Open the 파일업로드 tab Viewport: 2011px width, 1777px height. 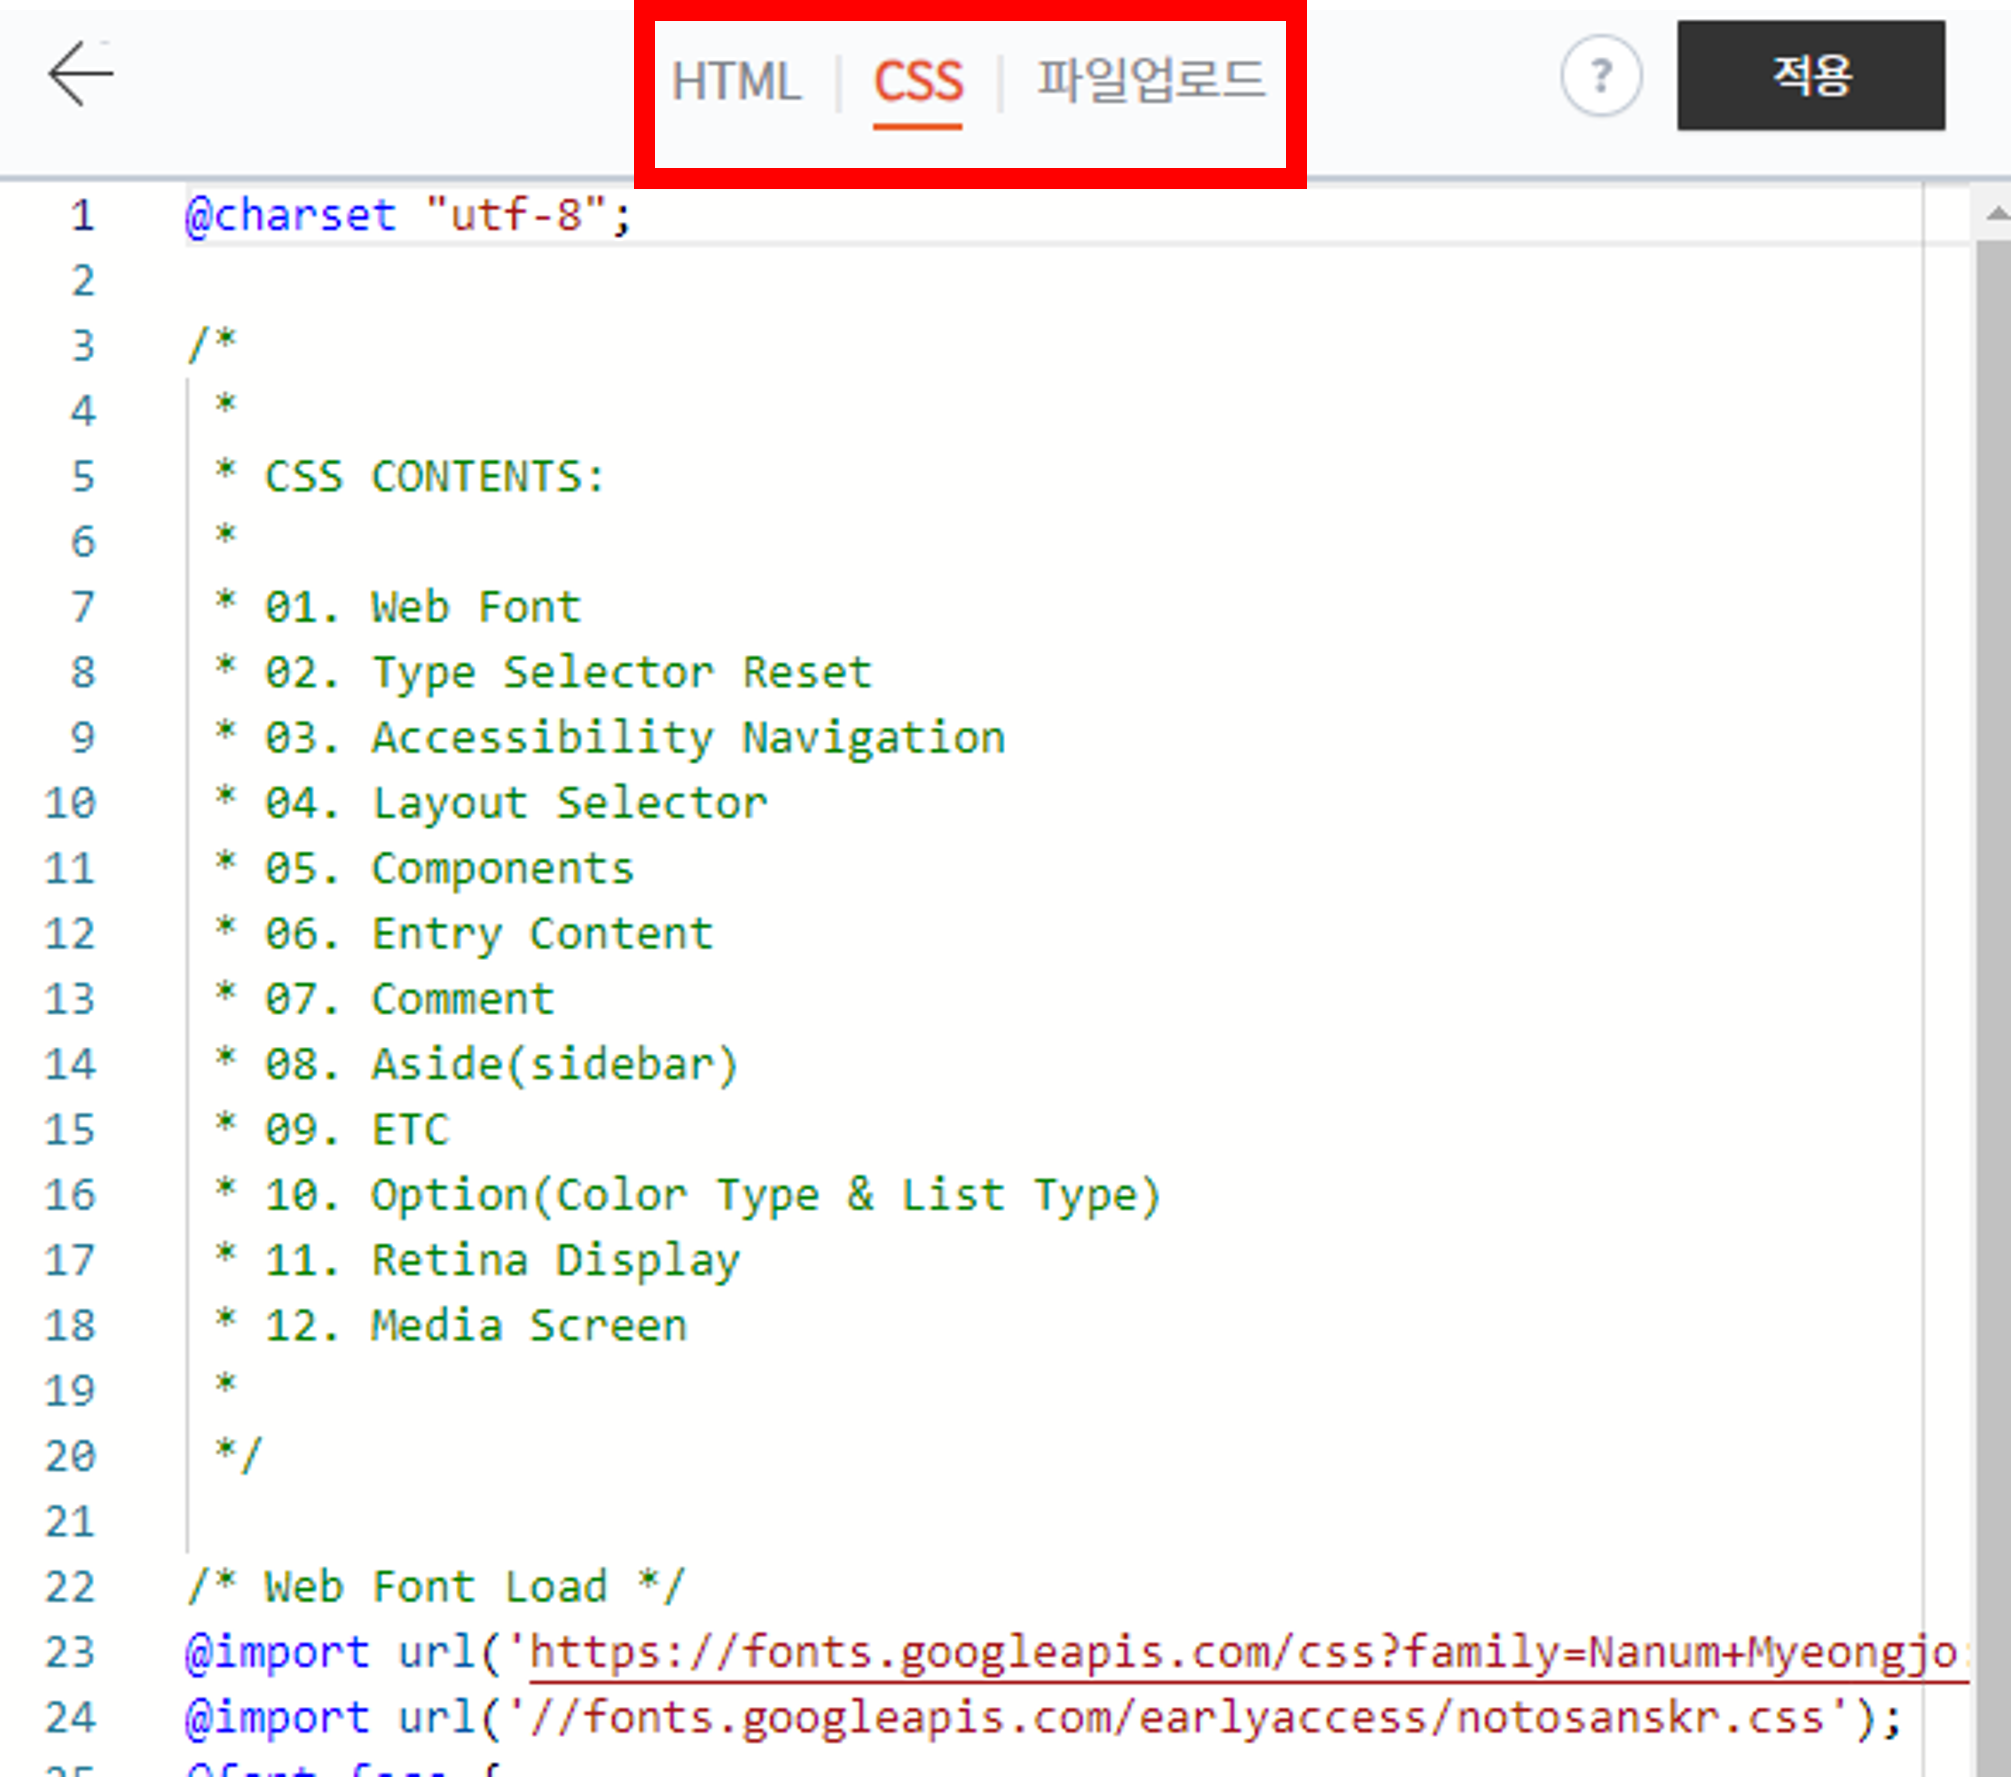pyautogui.click(x=1151, y=80)
